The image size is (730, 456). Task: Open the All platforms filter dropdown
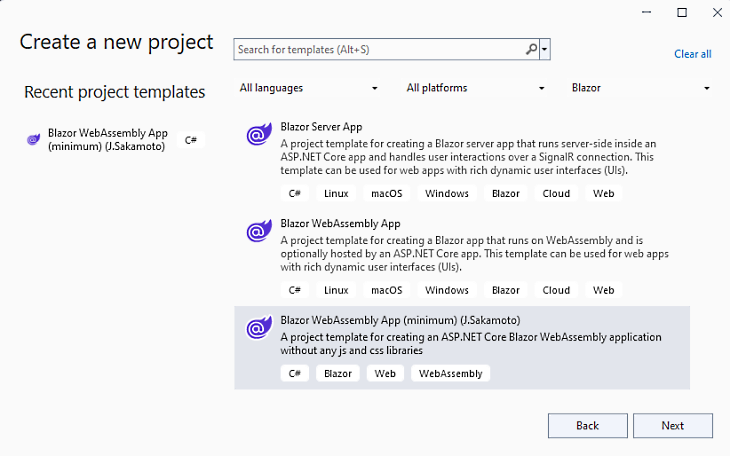pyautogui.click(x=475, y=88)
